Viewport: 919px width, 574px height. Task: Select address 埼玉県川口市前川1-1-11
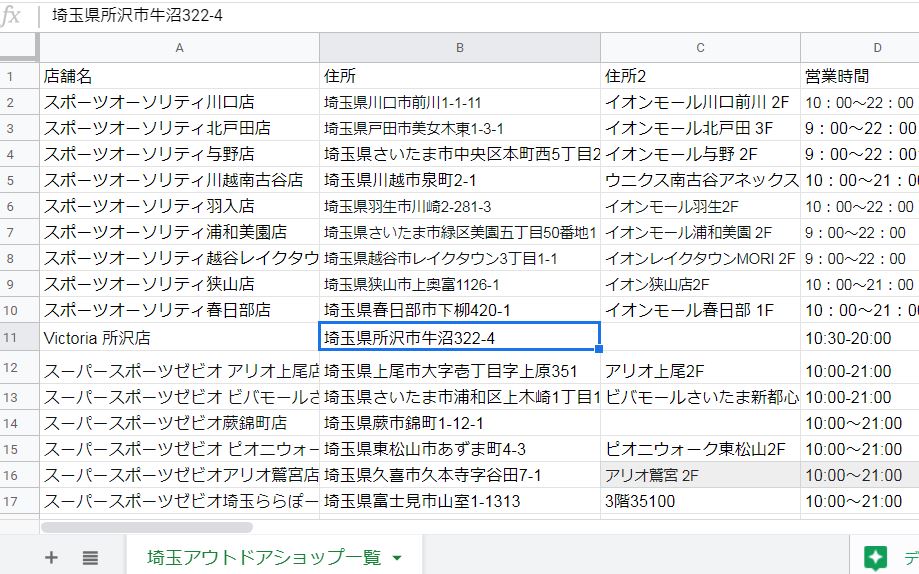tap(460, 102)
